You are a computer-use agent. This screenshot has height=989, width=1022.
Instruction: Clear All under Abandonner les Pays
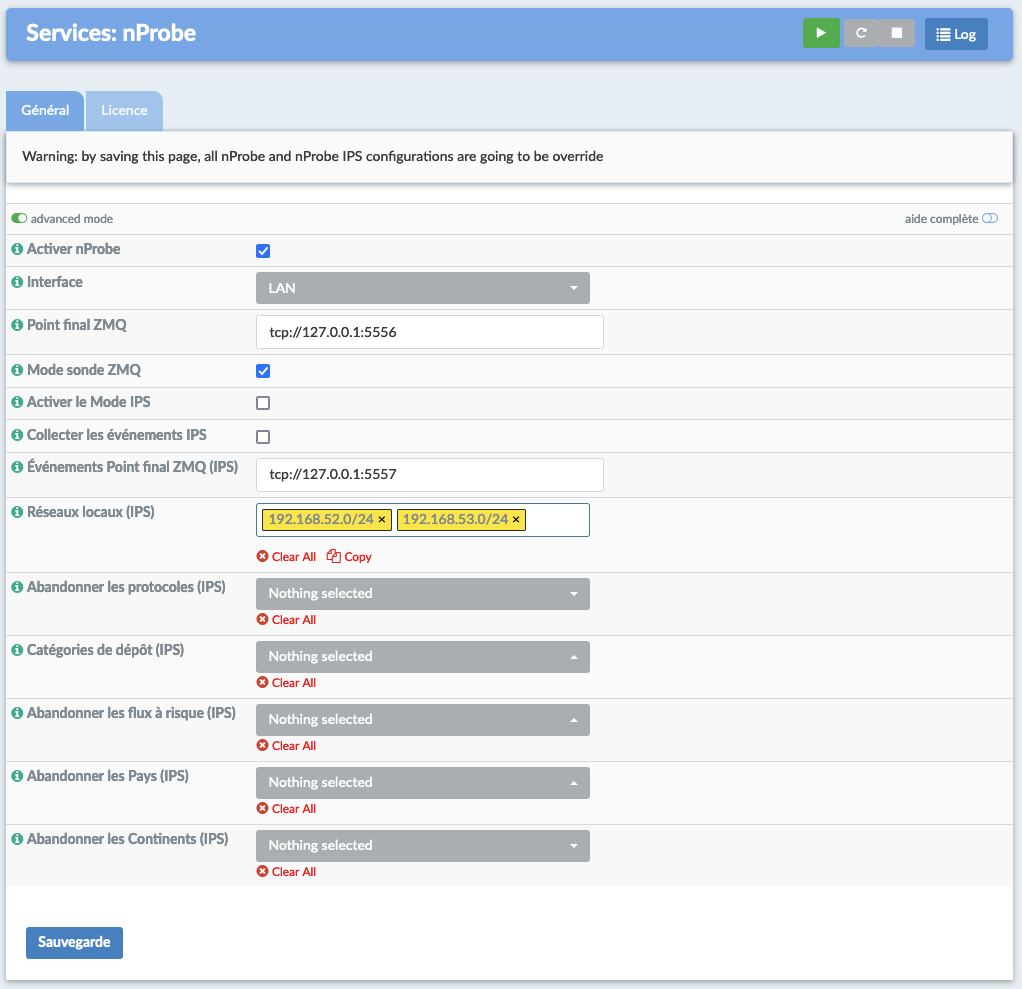[x=286, y=809]
